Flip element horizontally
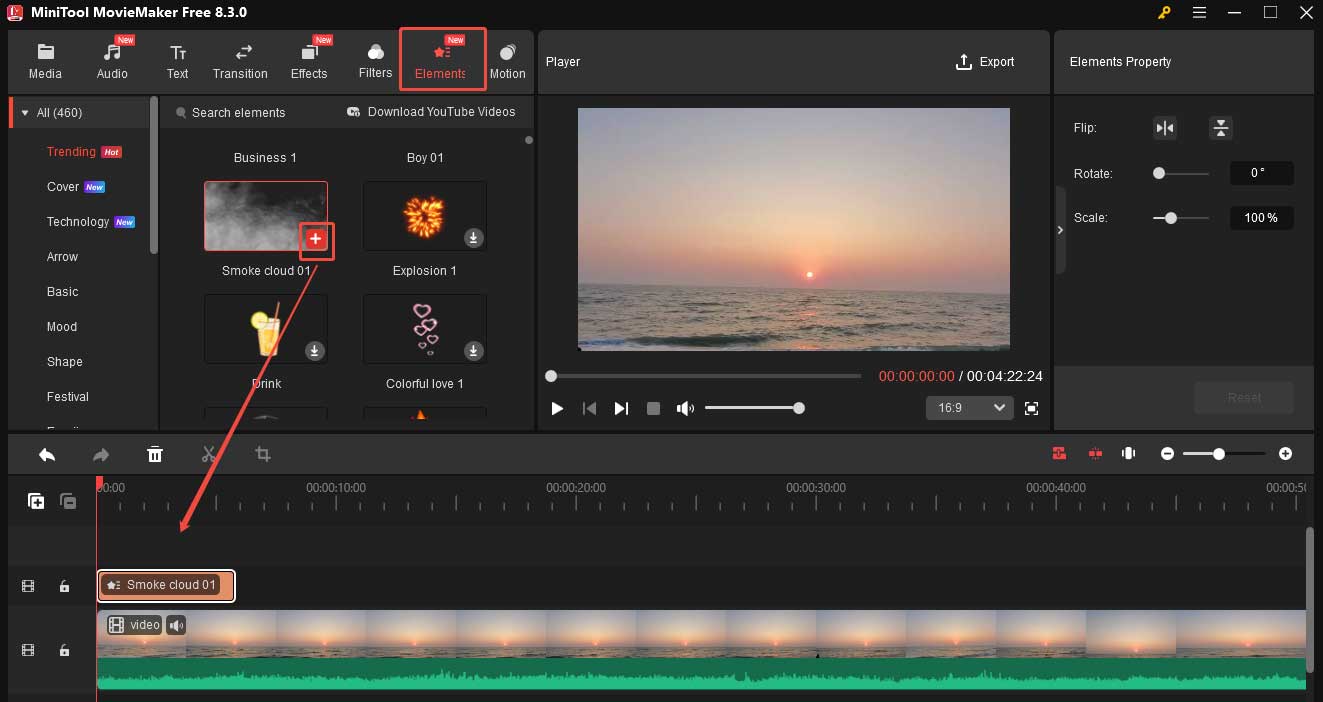This screenshot has height=702, width=1323. coord(1165,128)
